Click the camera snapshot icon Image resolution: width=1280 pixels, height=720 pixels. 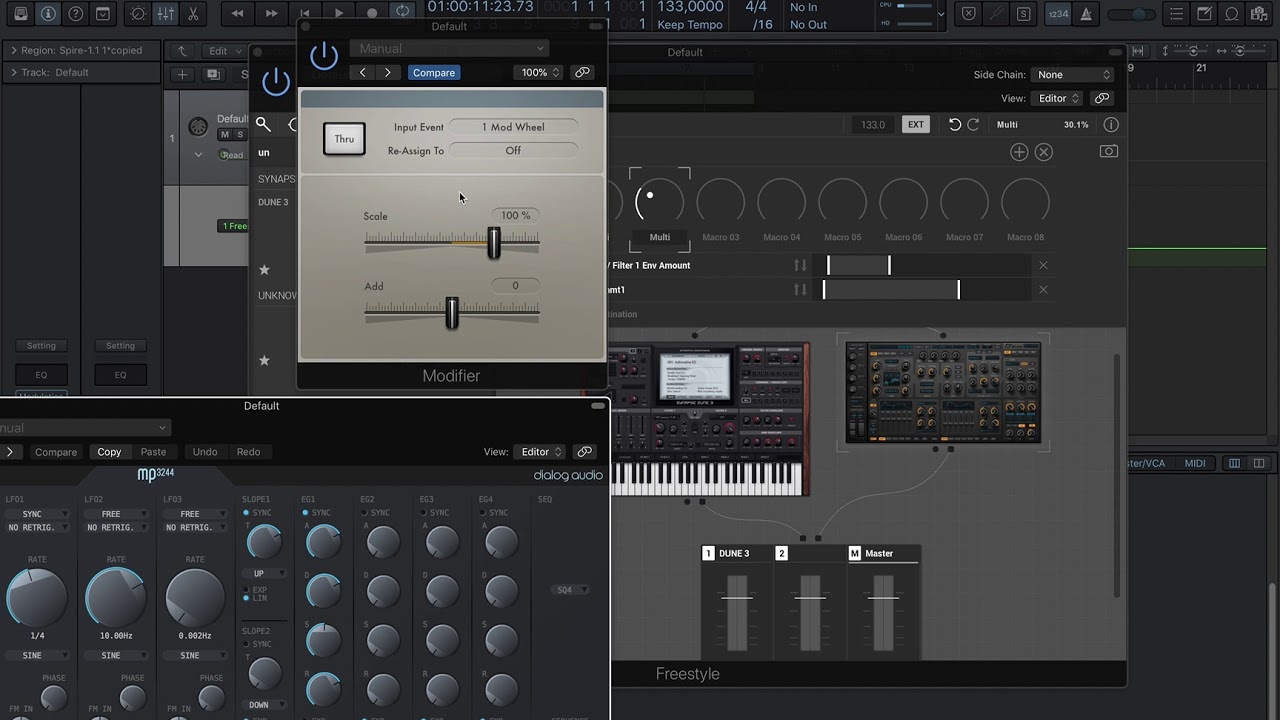[1109, 151]
